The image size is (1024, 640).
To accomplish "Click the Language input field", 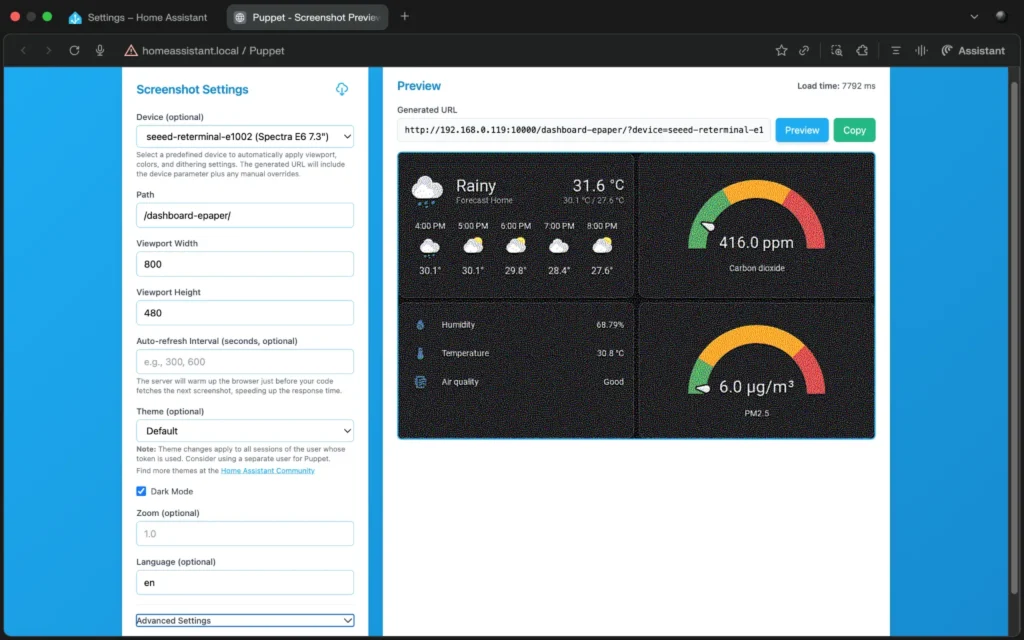I will (x=245, y=583).
